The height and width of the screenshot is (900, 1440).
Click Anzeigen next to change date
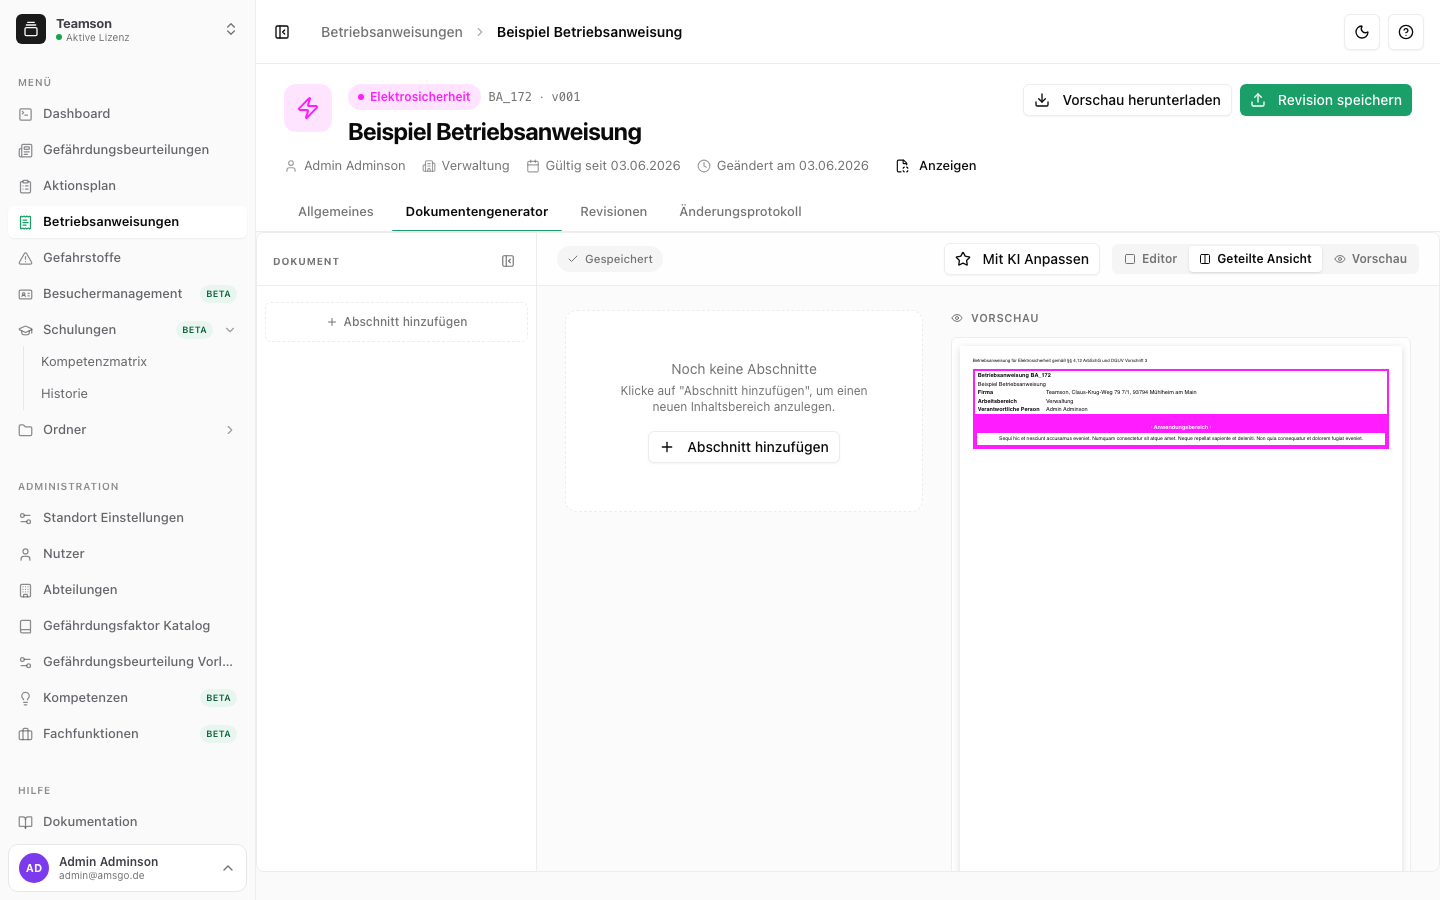[936, 166]
